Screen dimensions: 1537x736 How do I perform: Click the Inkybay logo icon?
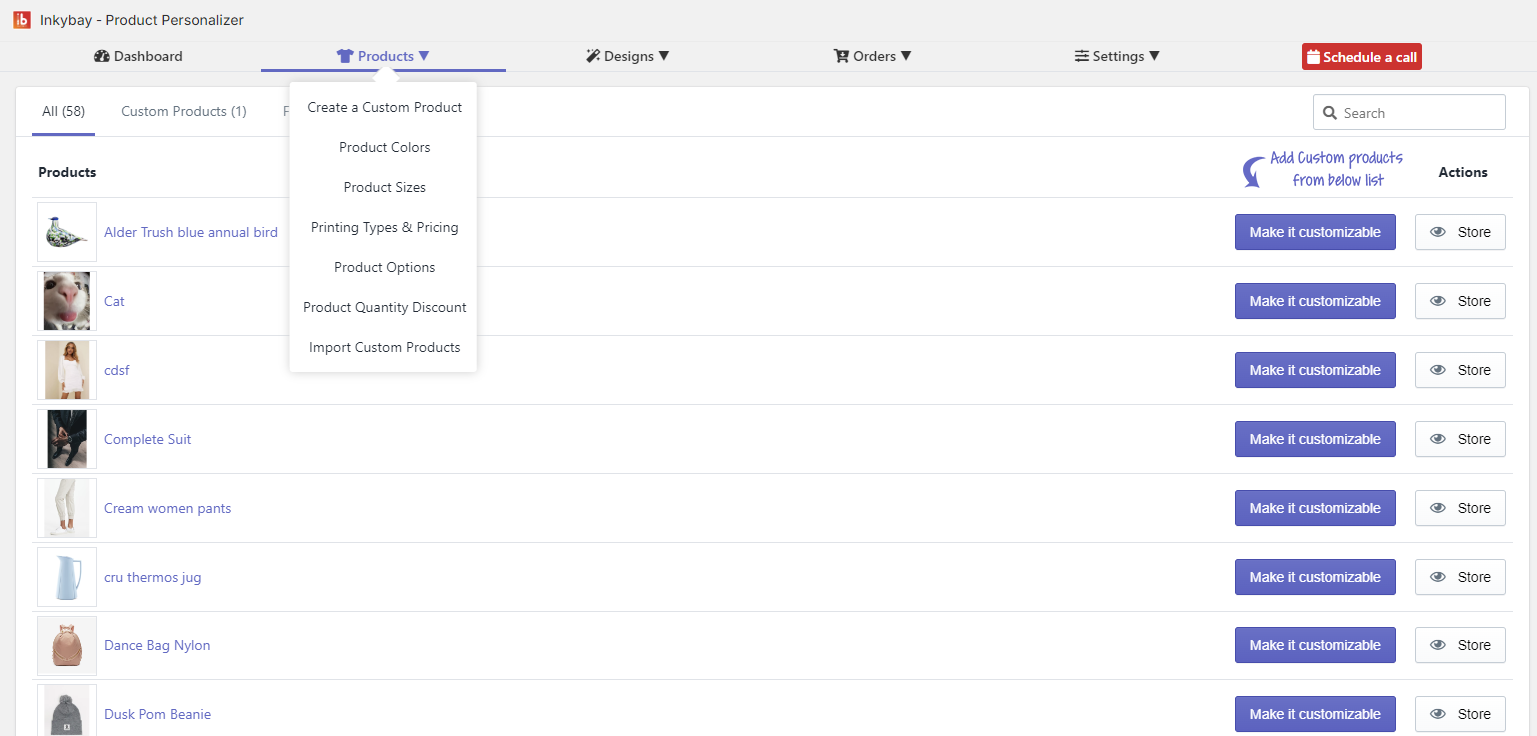point(22,20)
